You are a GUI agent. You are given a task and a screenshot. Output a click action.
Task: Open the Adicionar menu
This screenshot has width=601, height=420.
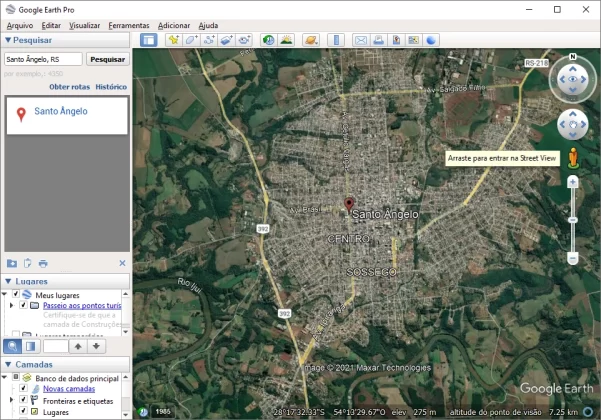(174, 25)
